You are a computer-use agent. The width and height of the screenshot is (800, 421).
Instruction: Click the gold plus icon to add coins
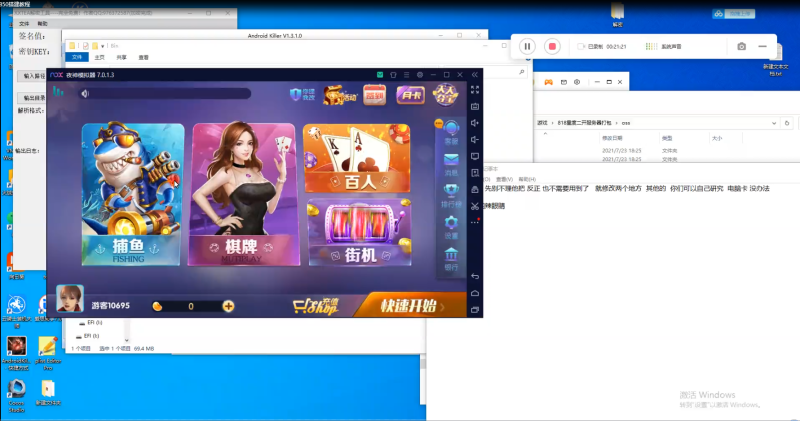(228, 306)
